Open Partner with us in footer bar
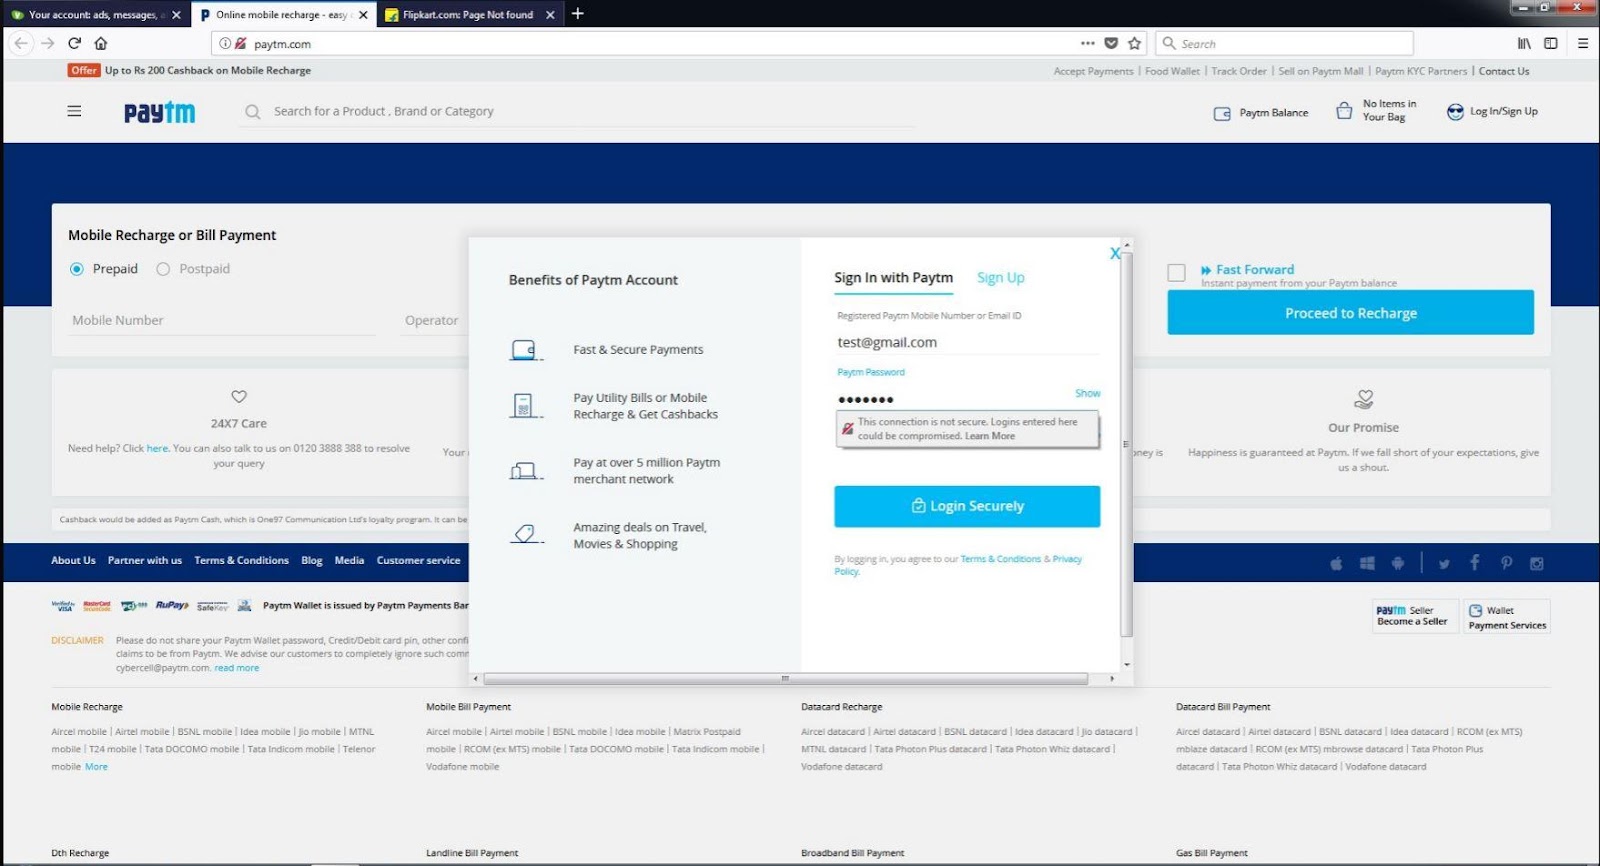 tap(145, 561)
